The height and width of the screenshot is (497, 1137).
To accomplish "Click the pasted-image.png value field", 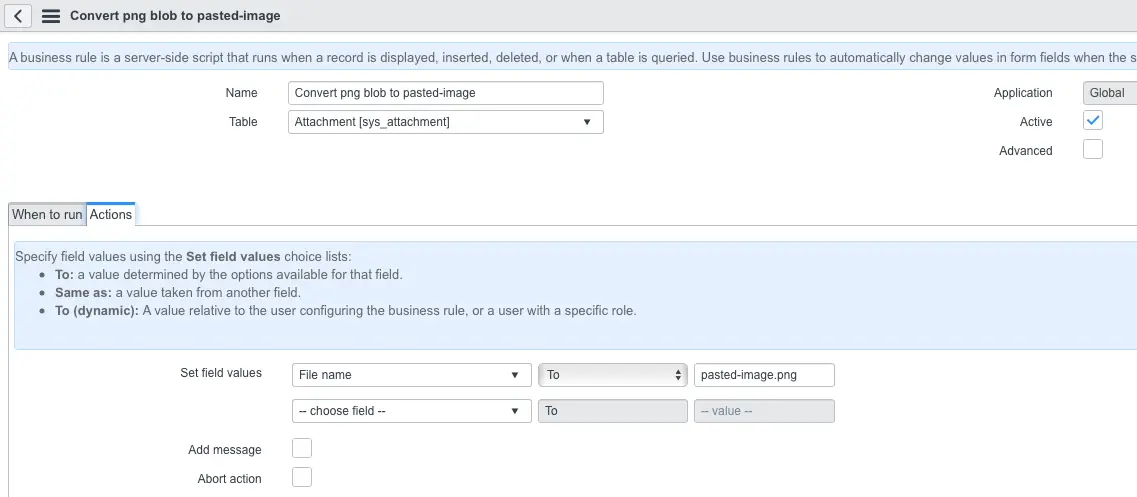I will [764, 375].
